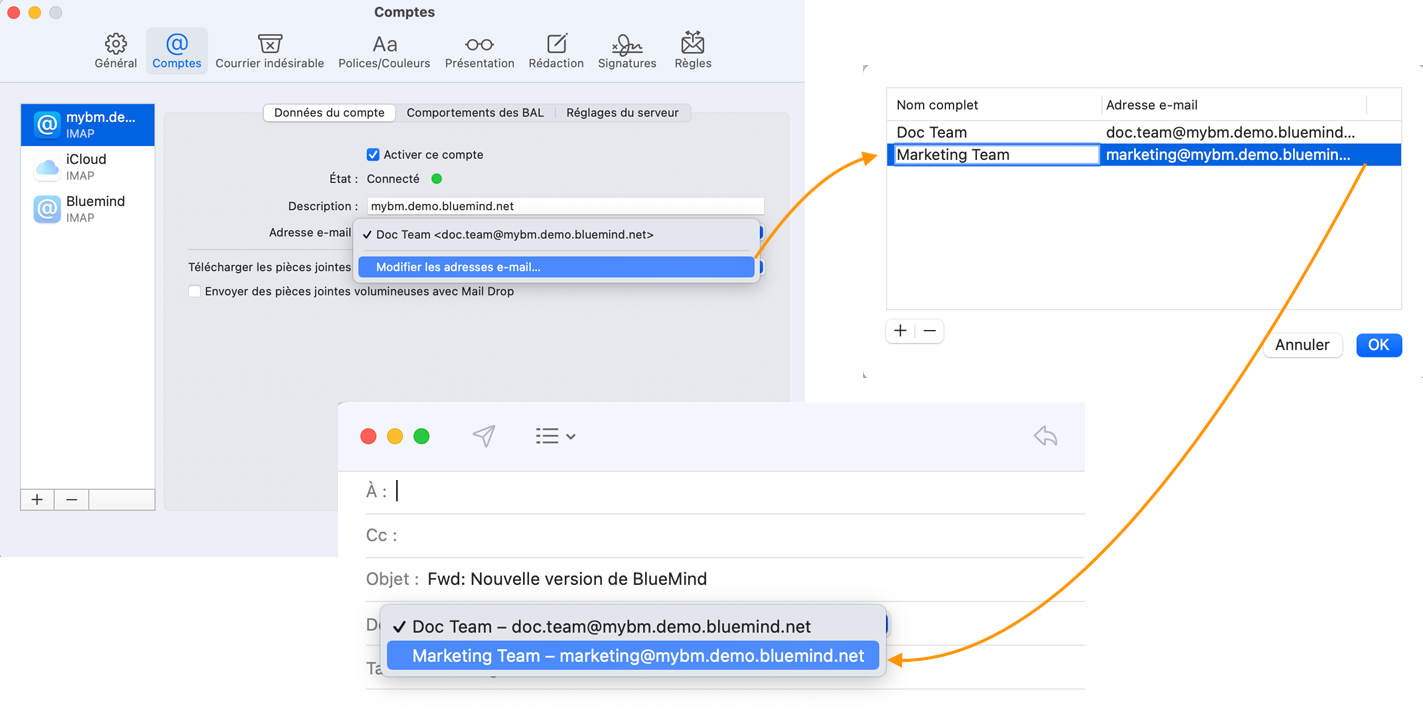Uncheck Activer ce compte checkbox

373,155
